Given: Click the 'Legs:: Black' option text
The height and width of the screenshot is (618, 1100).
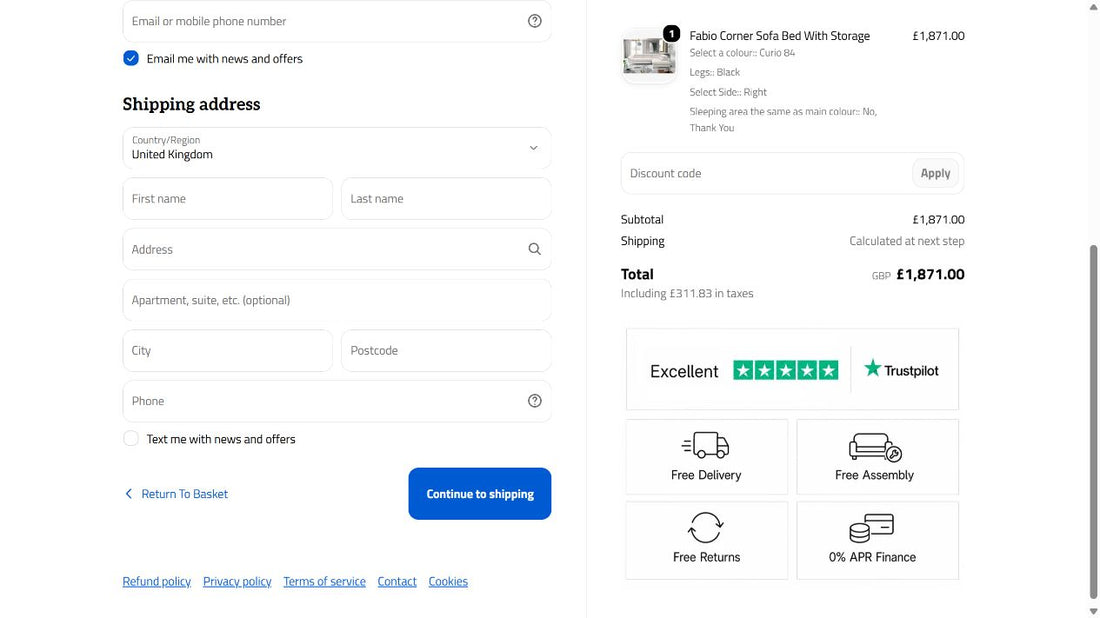Looking at the screenshot, I should click(x=714, y=72).
